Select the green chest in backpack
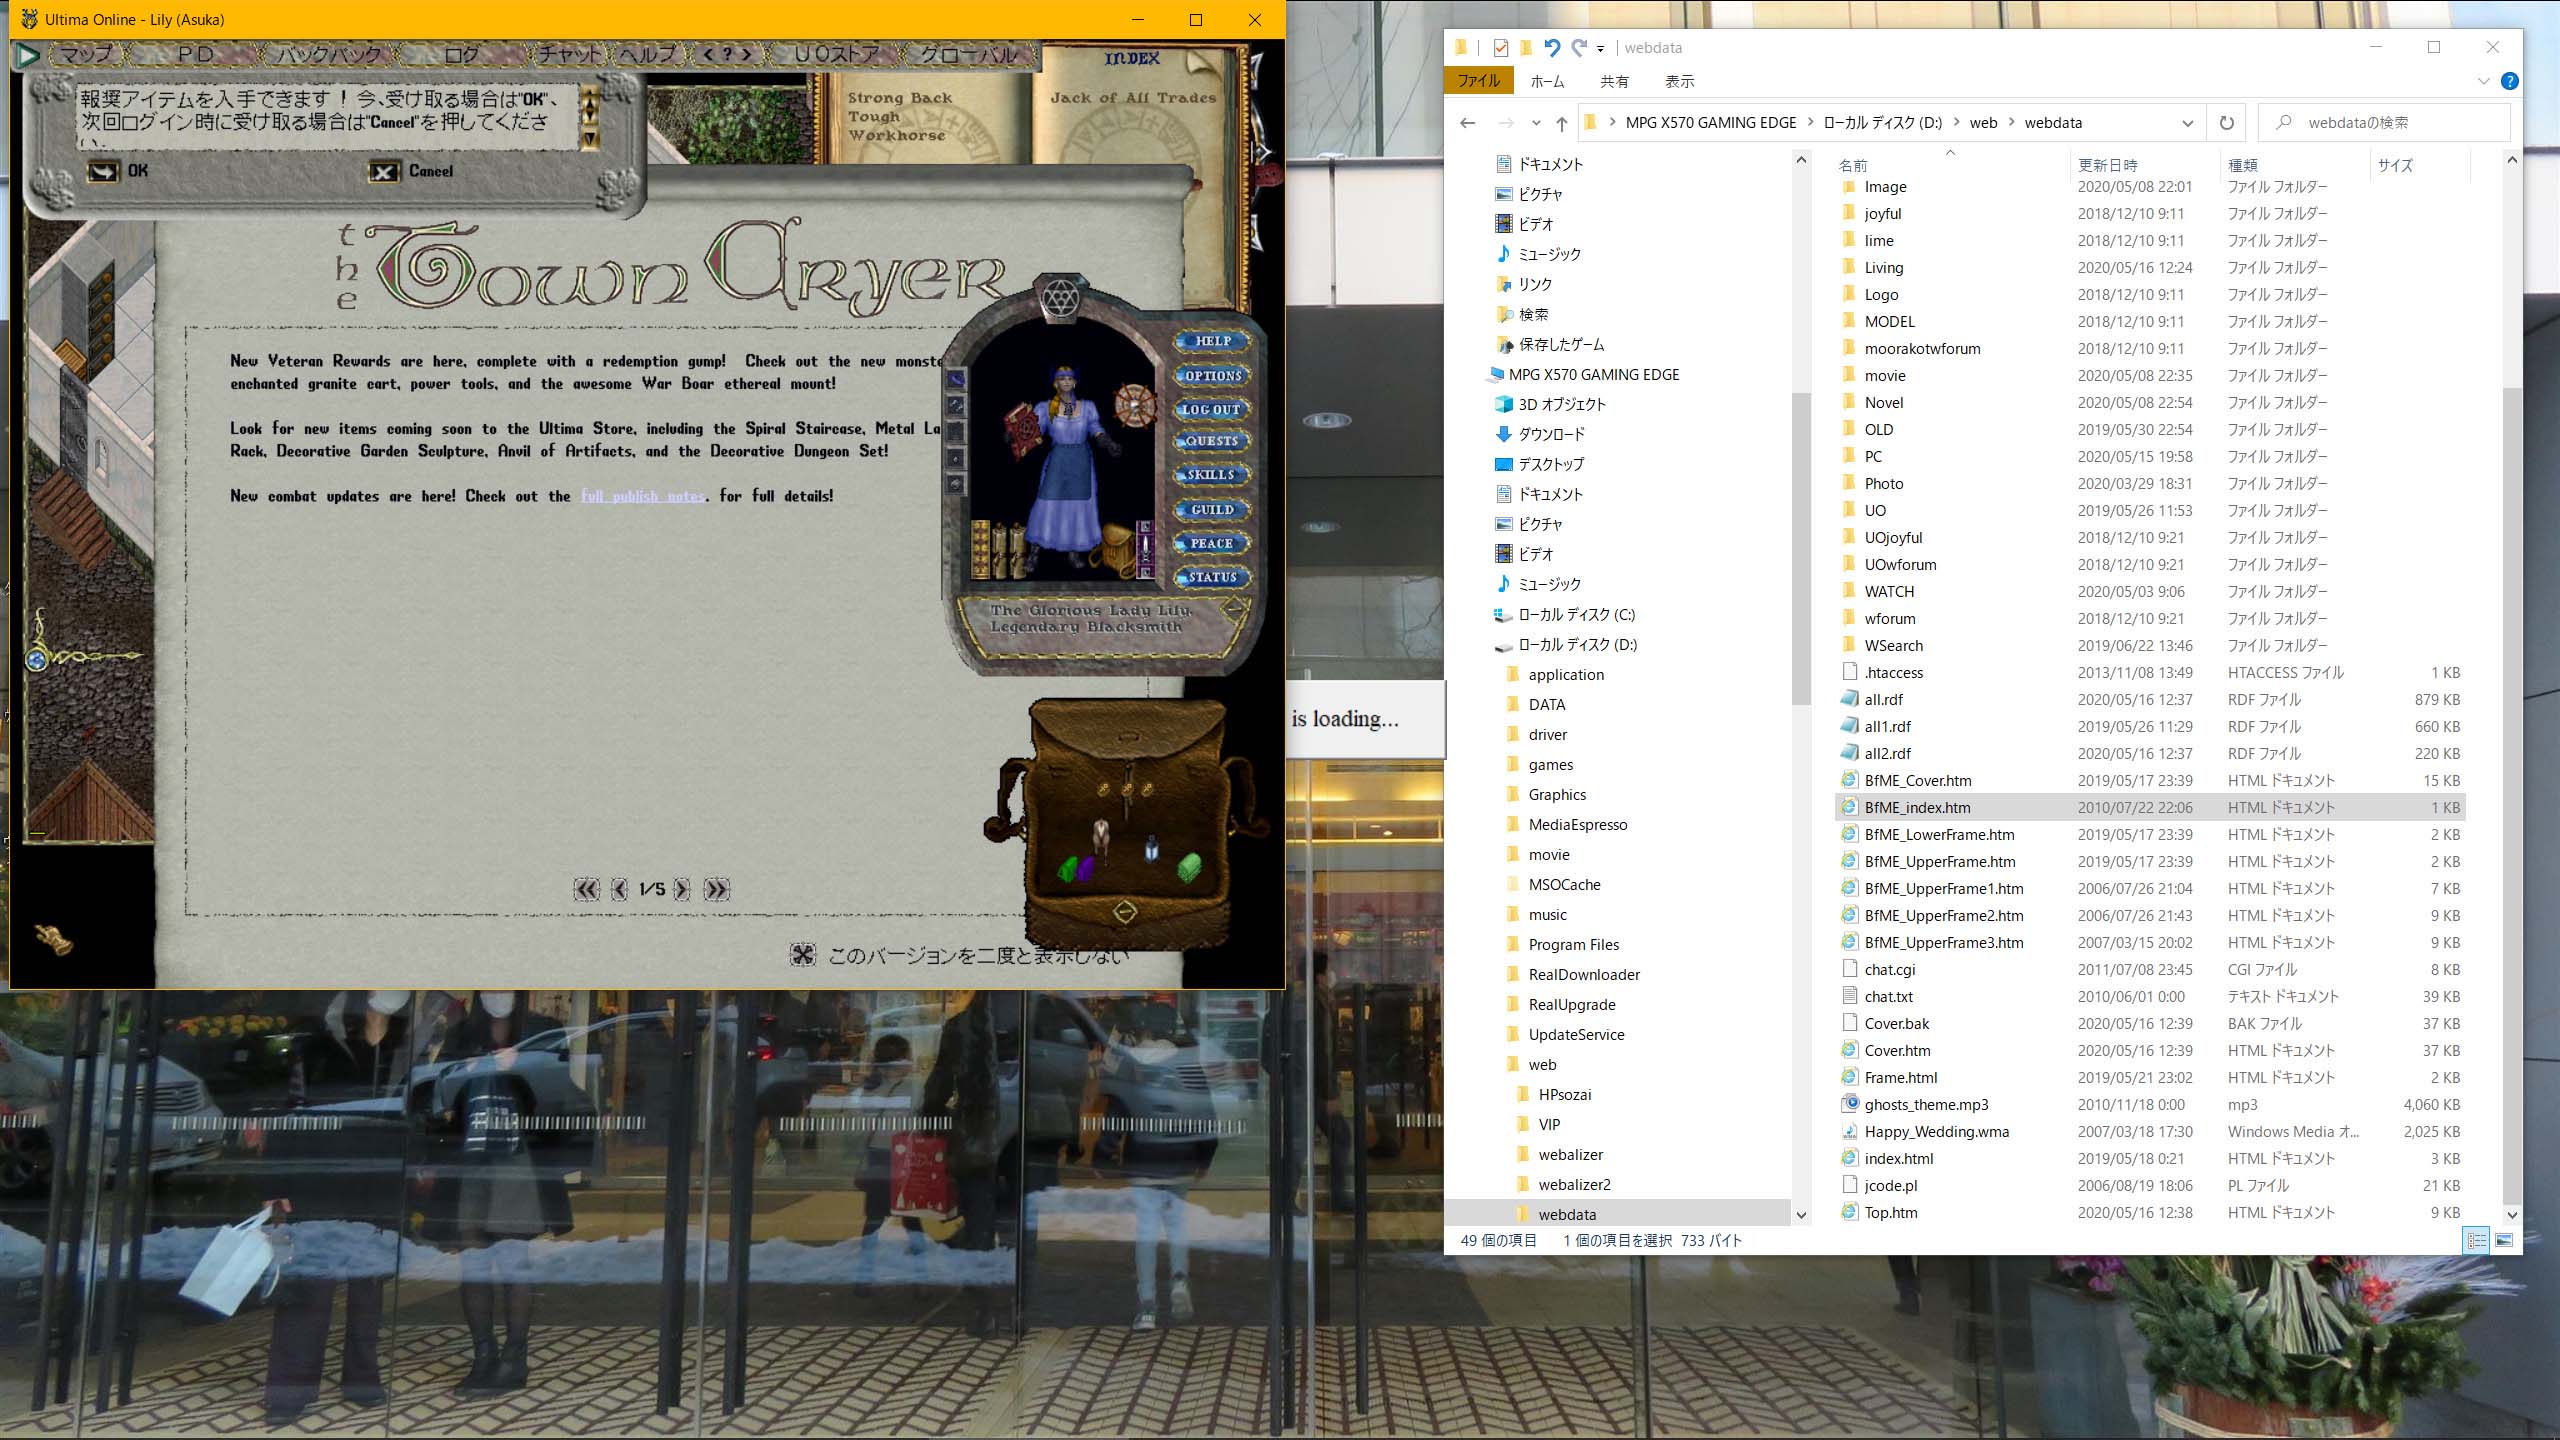 tap(1188, 866)
